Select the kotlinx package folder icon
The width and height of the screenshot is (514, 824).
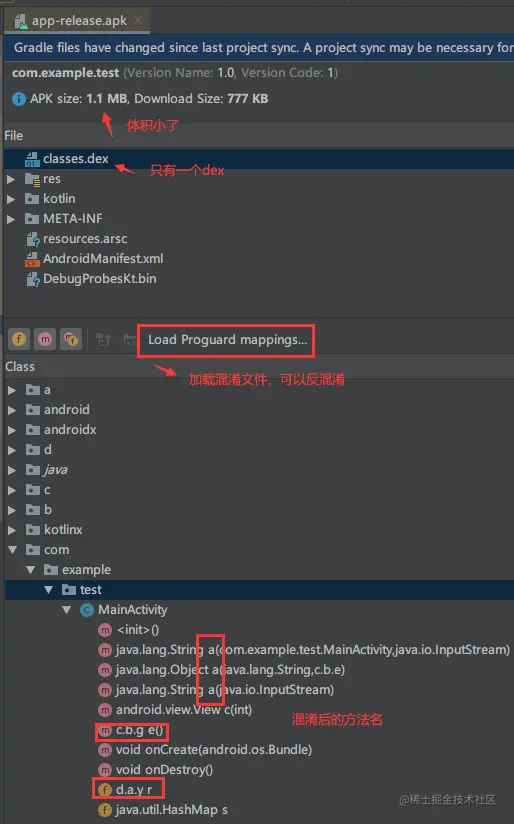(33, 530)
